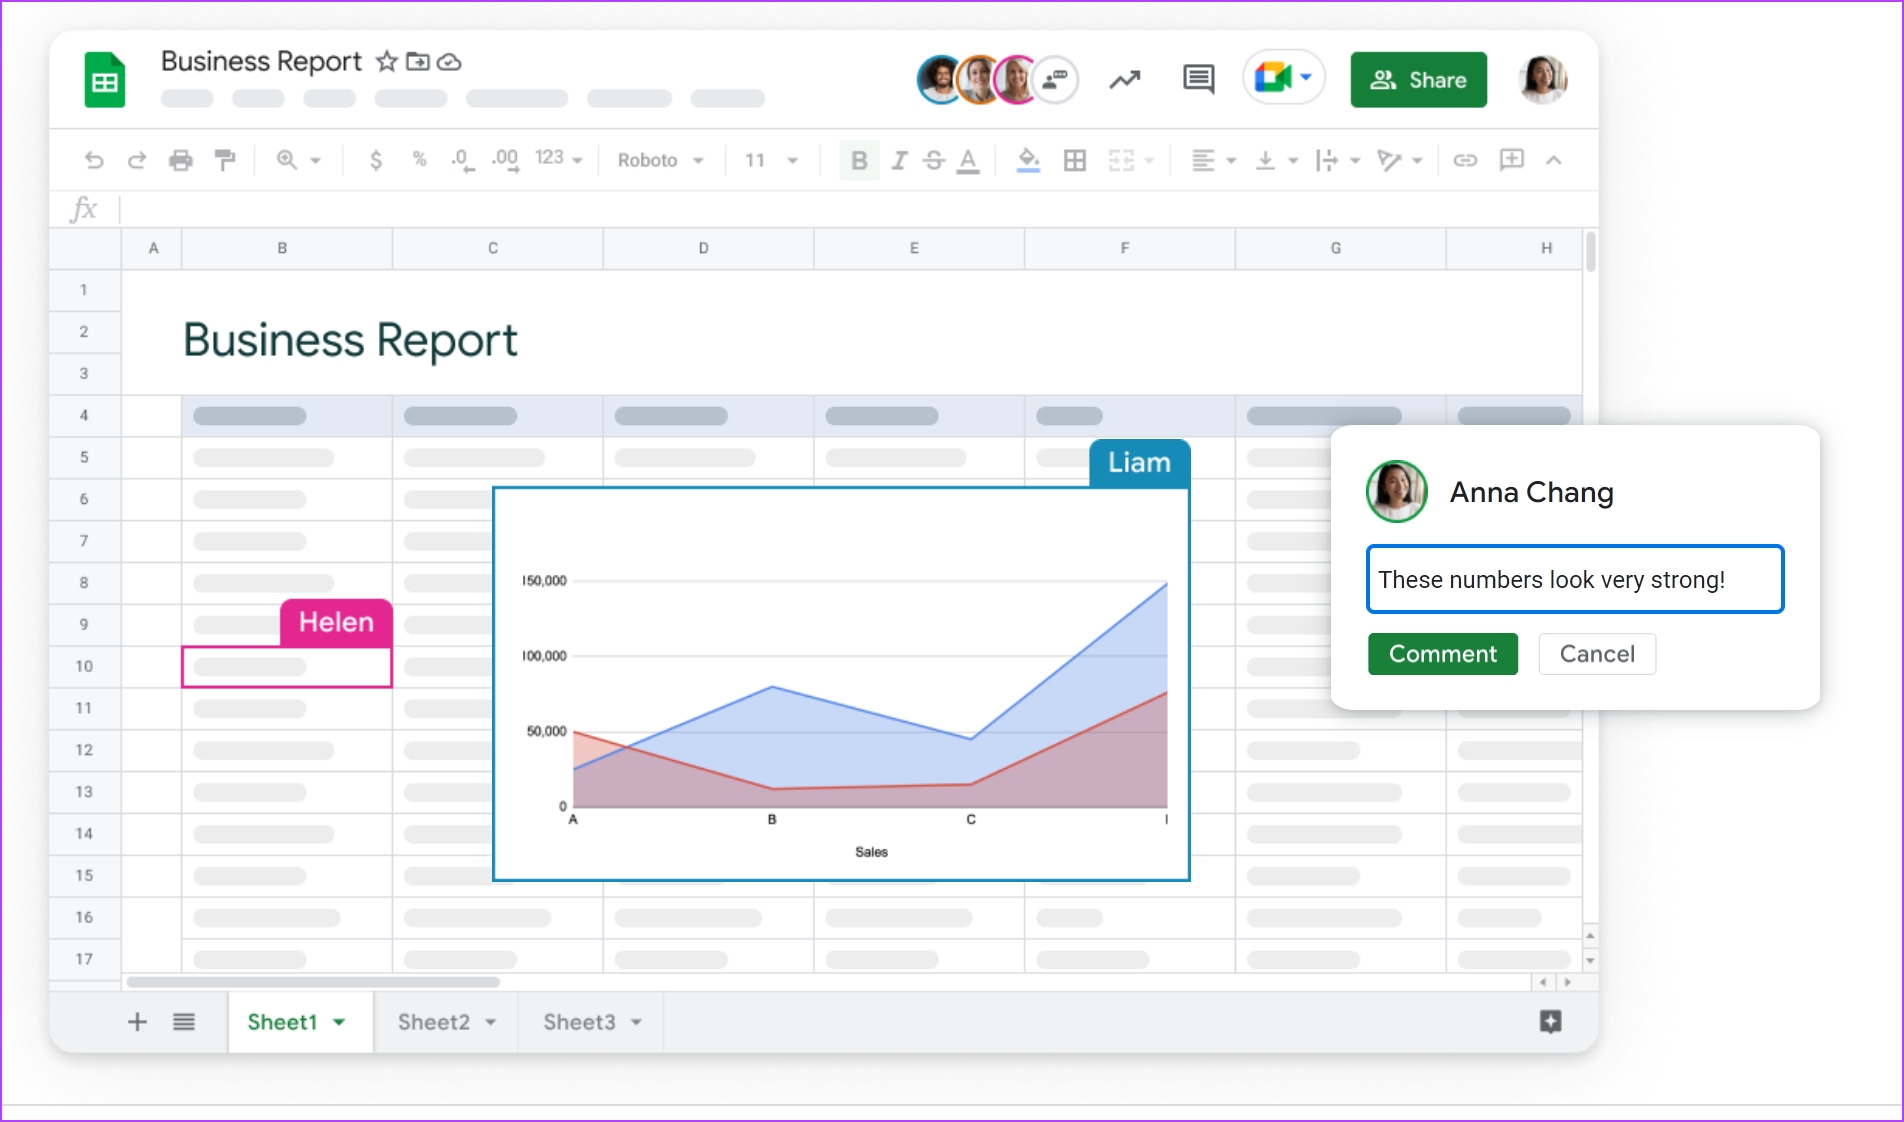The image size is (1904, 1122).
Task: Open the text rotation dropdown
Action: (x=1399, y=160)
